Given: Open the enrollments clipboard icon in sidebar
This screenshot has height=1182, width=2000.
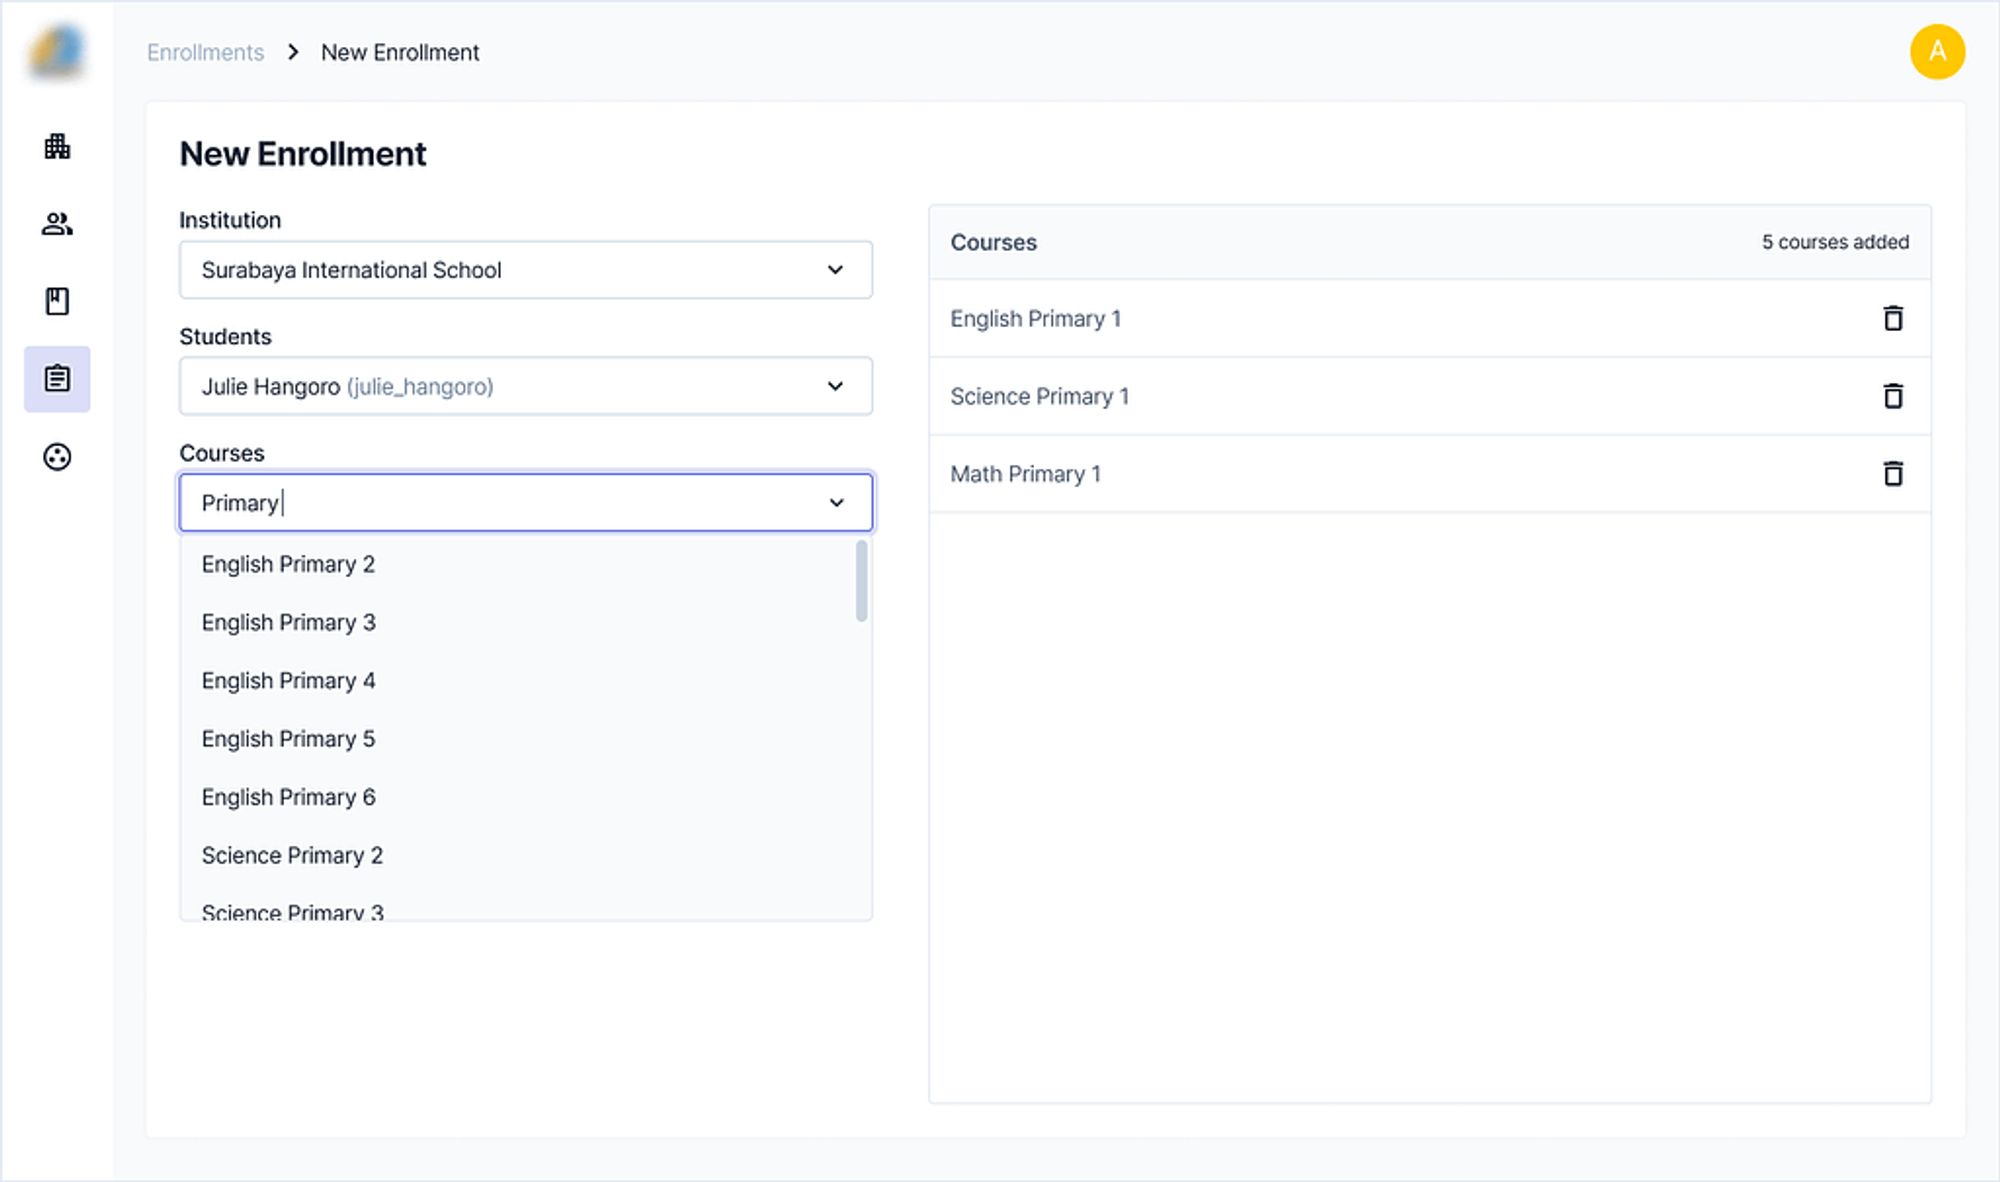Looking at the screenshot, I should click(x=57, y=379).
